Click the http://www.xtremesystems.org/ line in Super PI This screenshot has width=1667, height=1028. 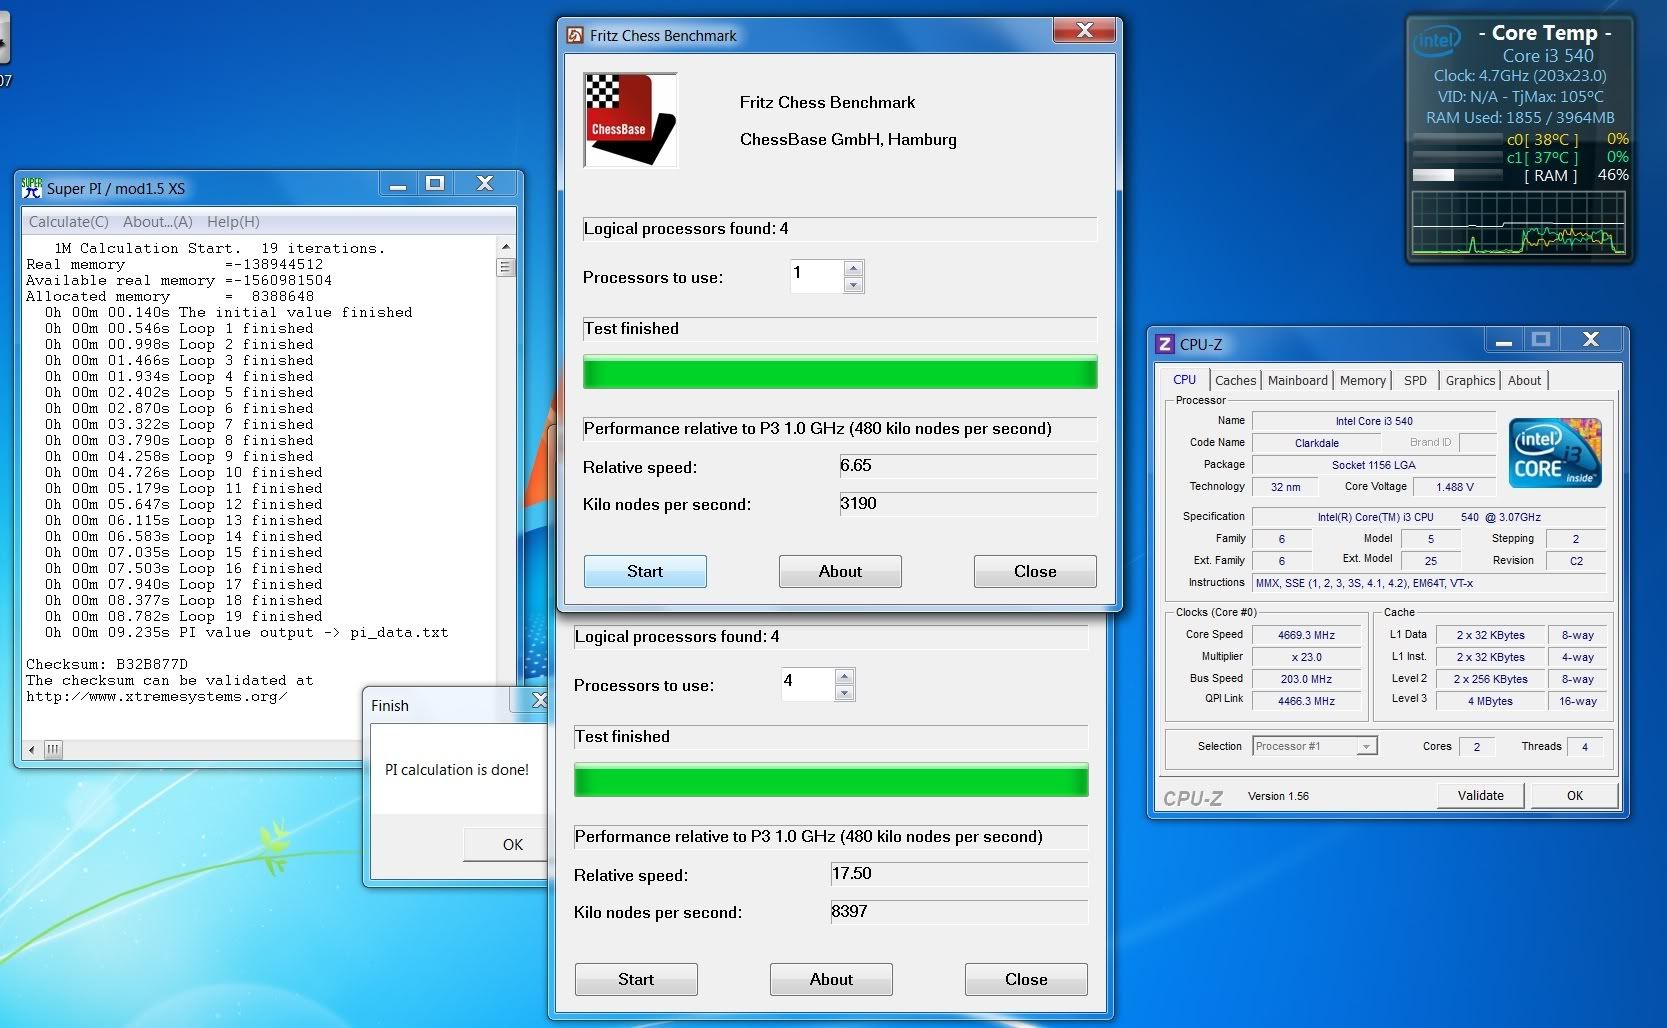pos(157,696)
